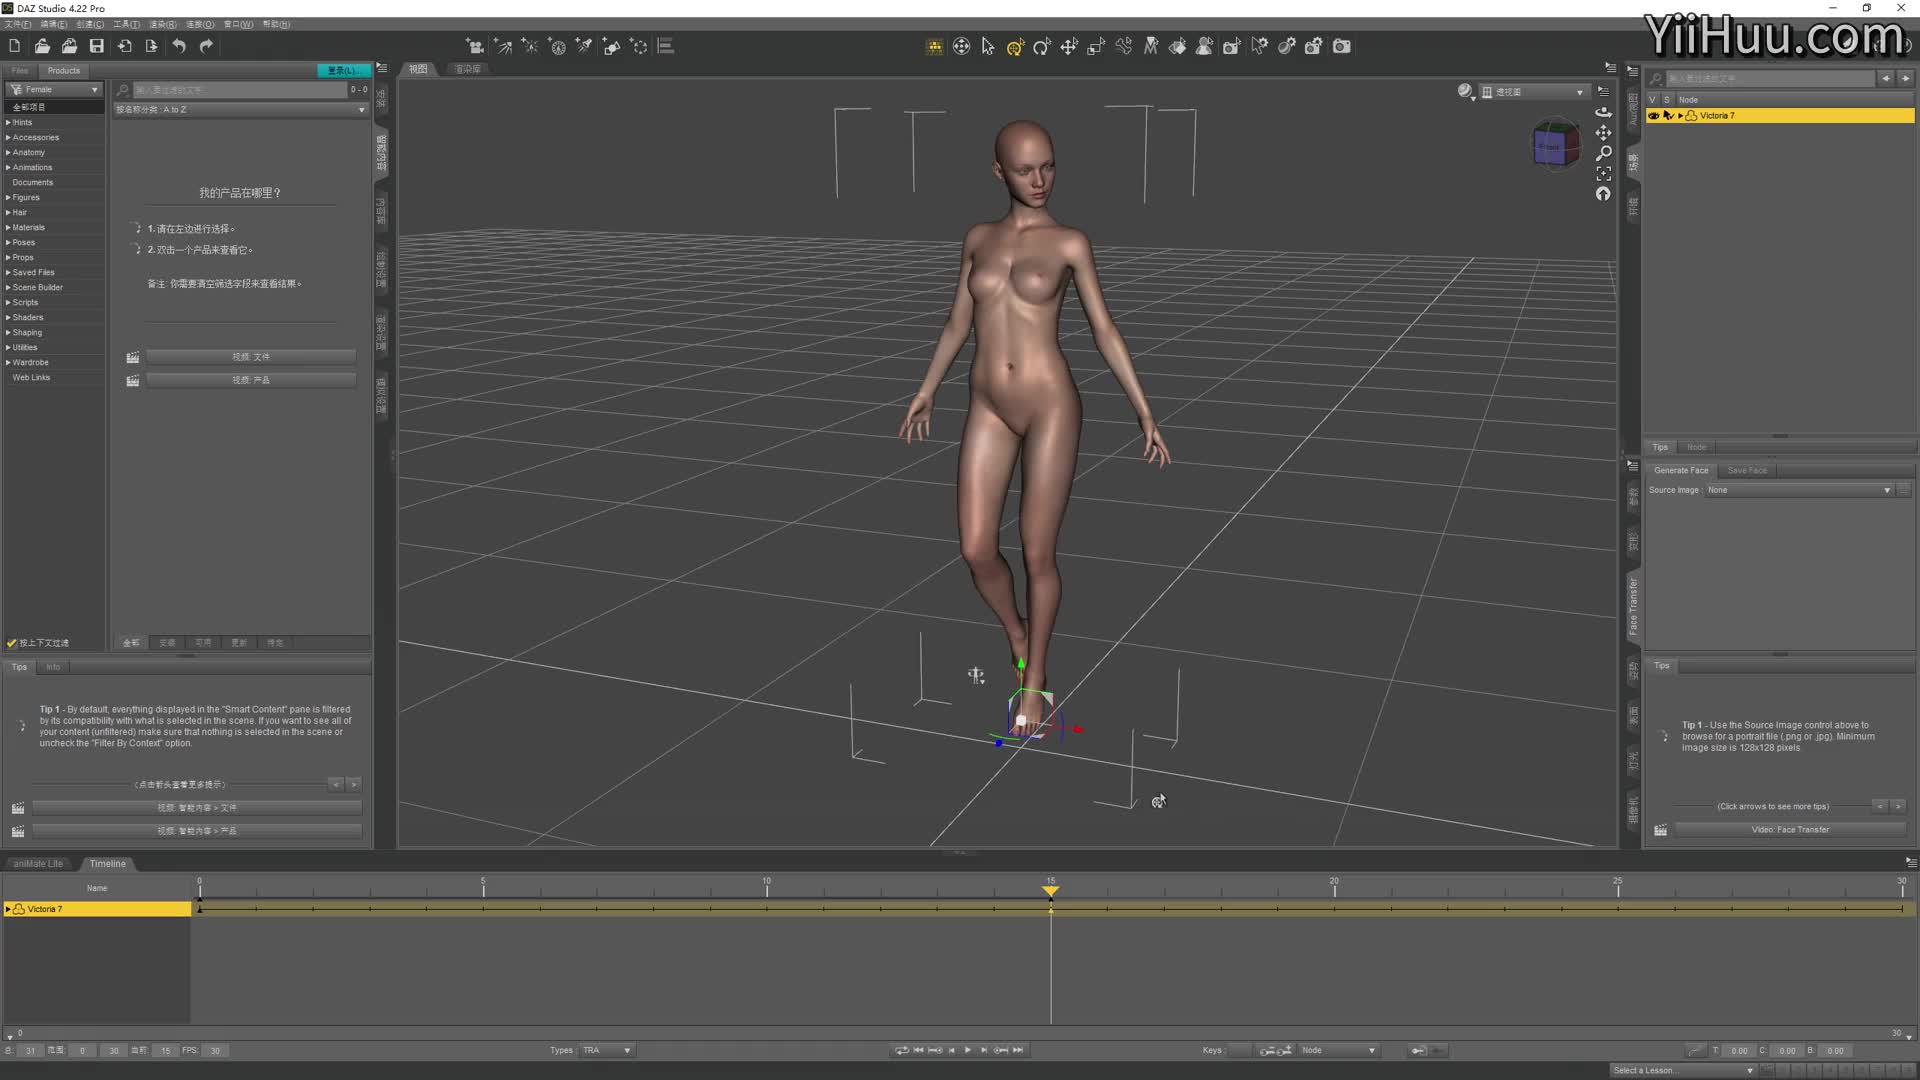
Task: Choose the Node Selection arrow tool
Action: [988, 47]
